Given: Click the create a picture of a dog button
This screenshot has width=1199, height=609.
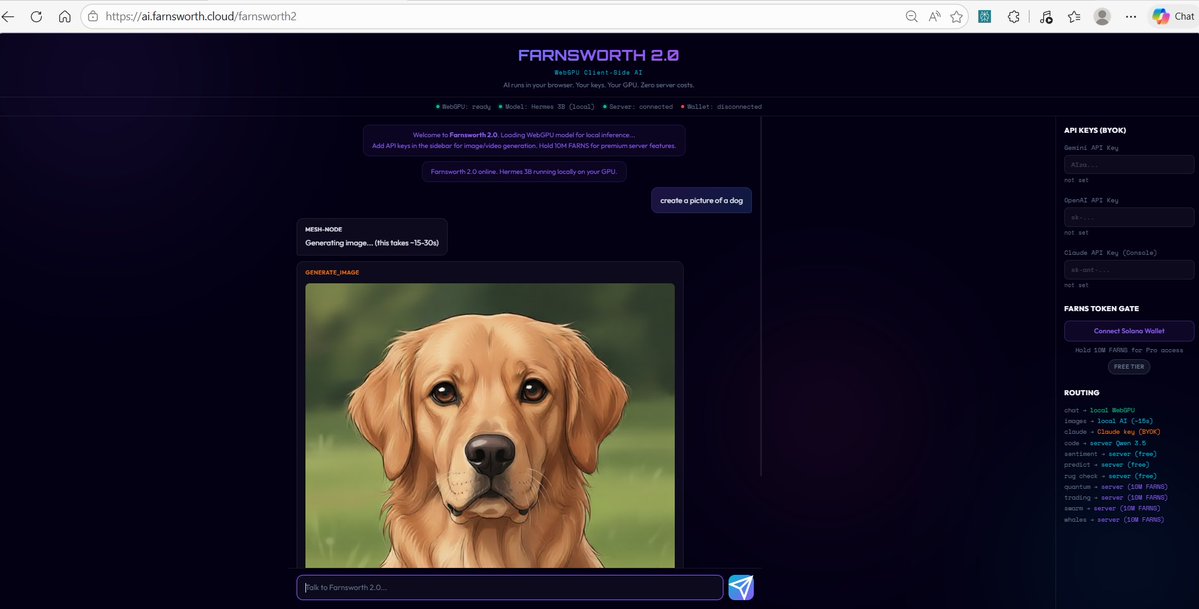Looking at the screenshot, I should (x=701, y=200).
